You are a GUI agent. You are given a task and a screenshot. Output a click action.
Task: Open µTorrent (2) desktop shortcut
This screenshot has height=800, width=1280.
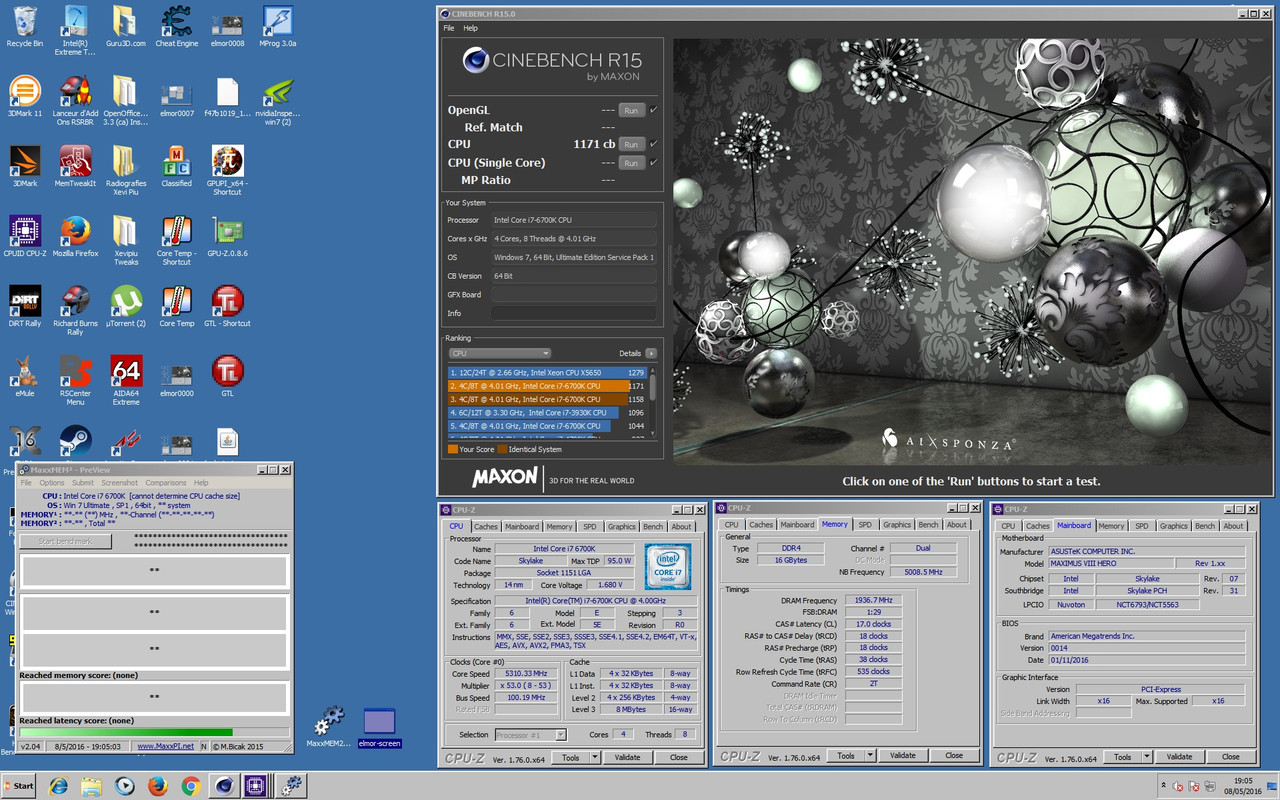tap(126, 307)
